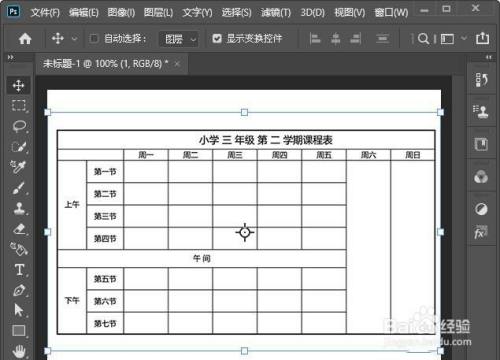Click the left-middle transform handle
500x360 pixels.
pyautogui.click(x=48, y=232)
